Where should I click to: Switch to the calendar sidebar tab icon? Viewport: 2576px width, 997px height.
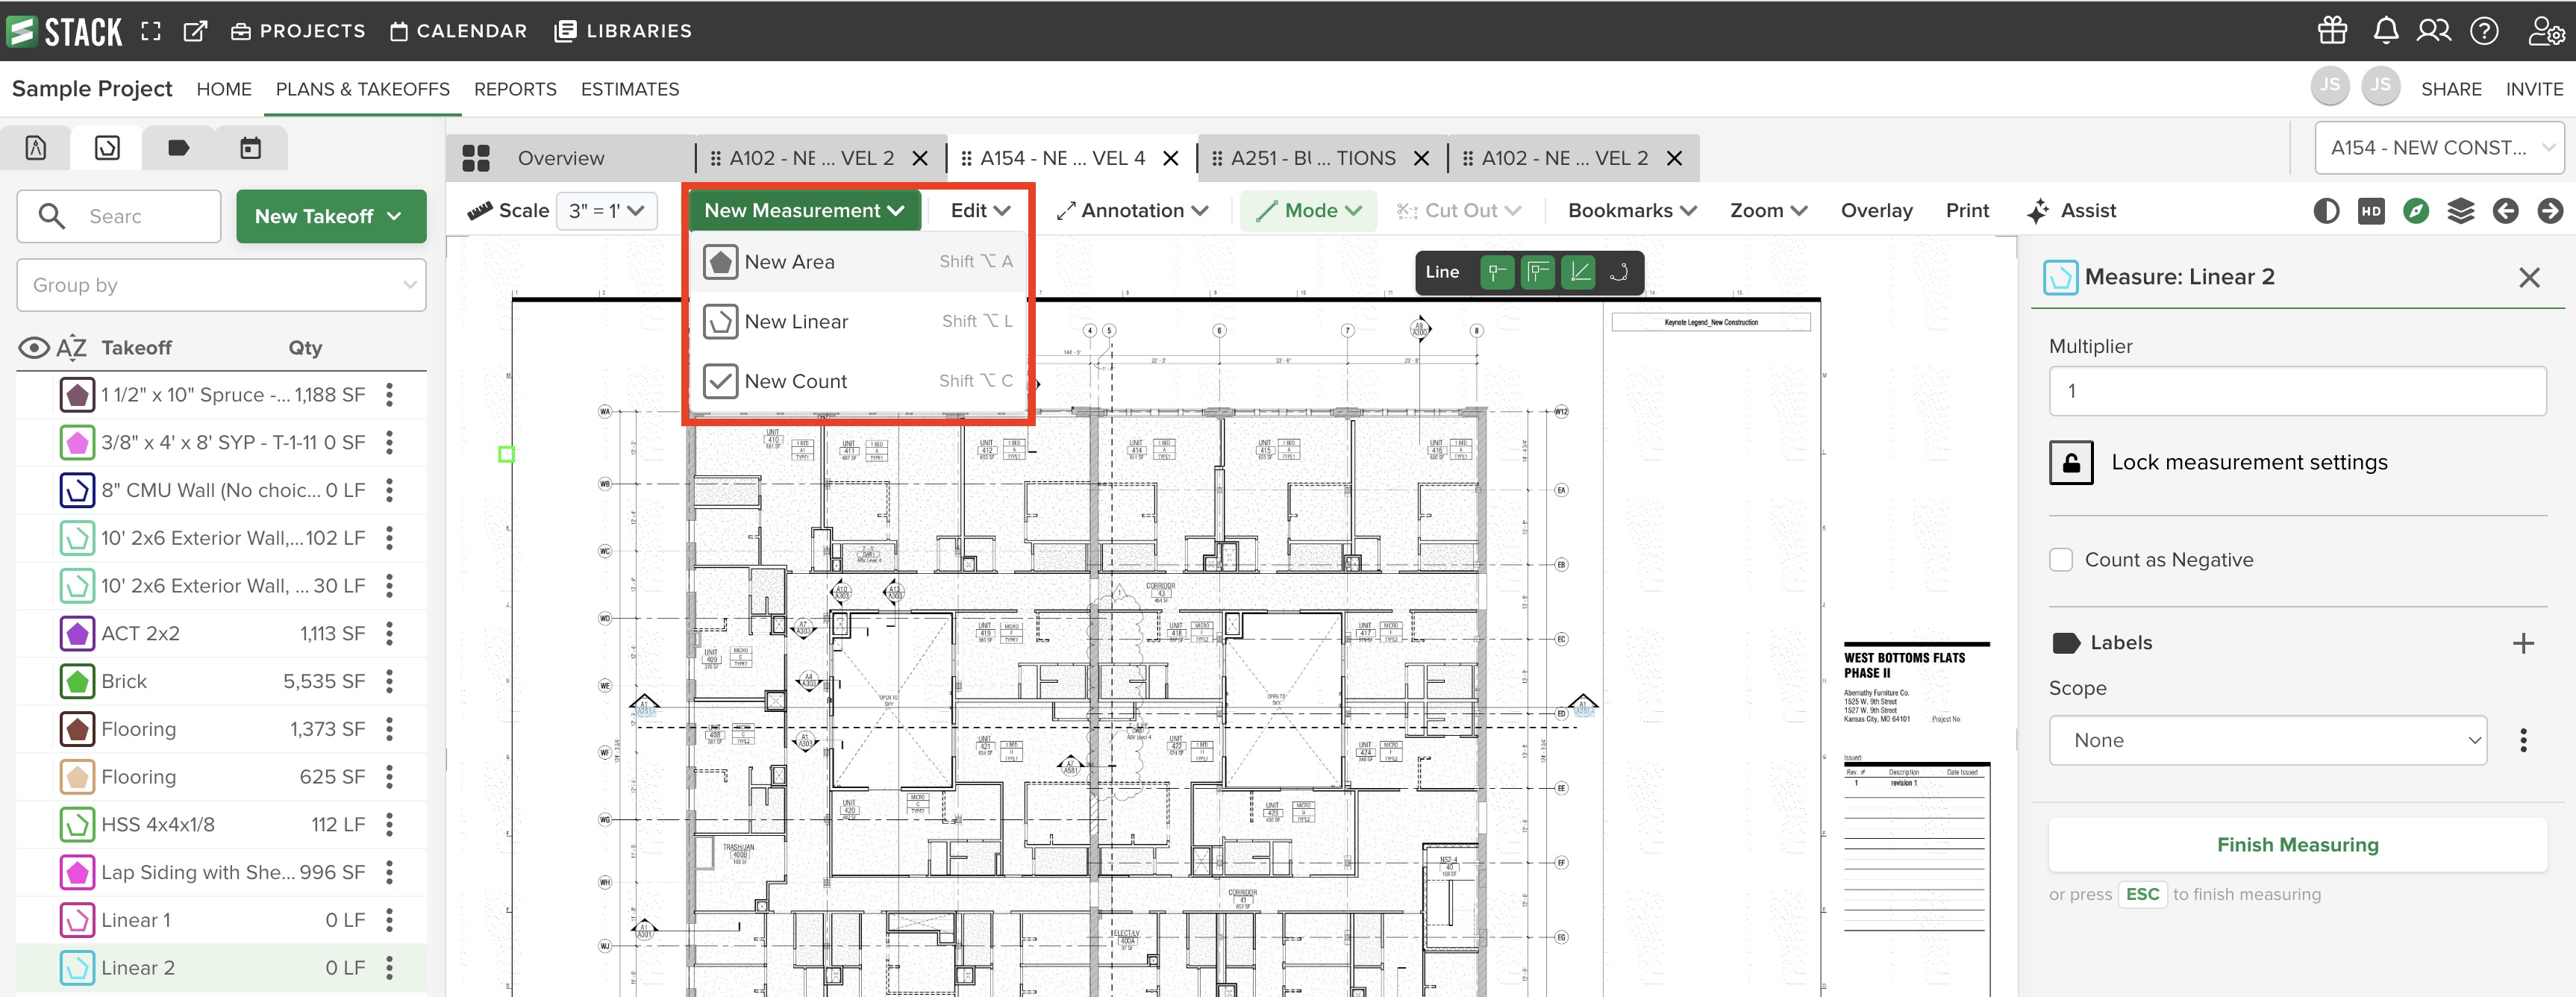click(x=250, y=148)
